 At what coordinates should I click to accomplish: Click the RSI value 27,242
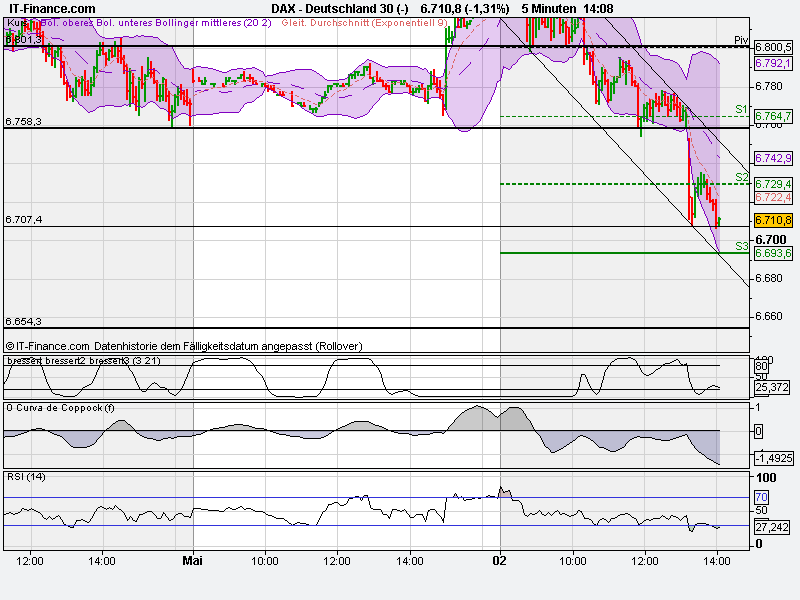(x=772, y=527)
